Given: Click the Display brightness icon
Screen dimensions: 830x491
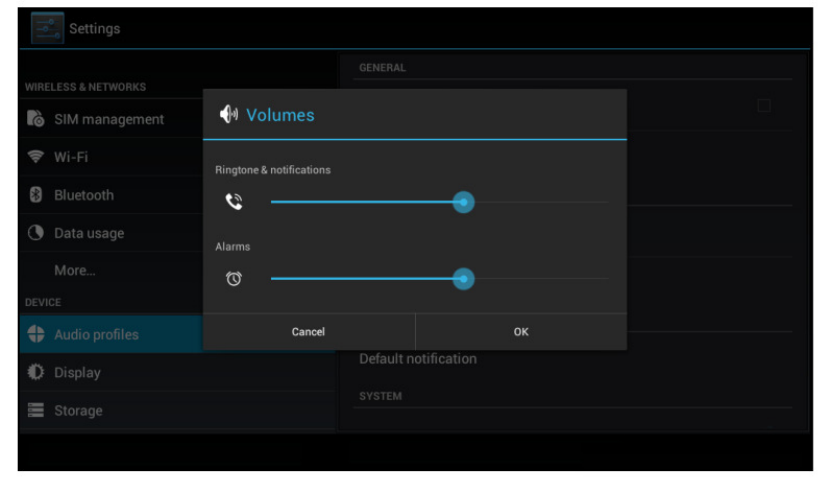Looking at the screenshot, I should [35, 372].
